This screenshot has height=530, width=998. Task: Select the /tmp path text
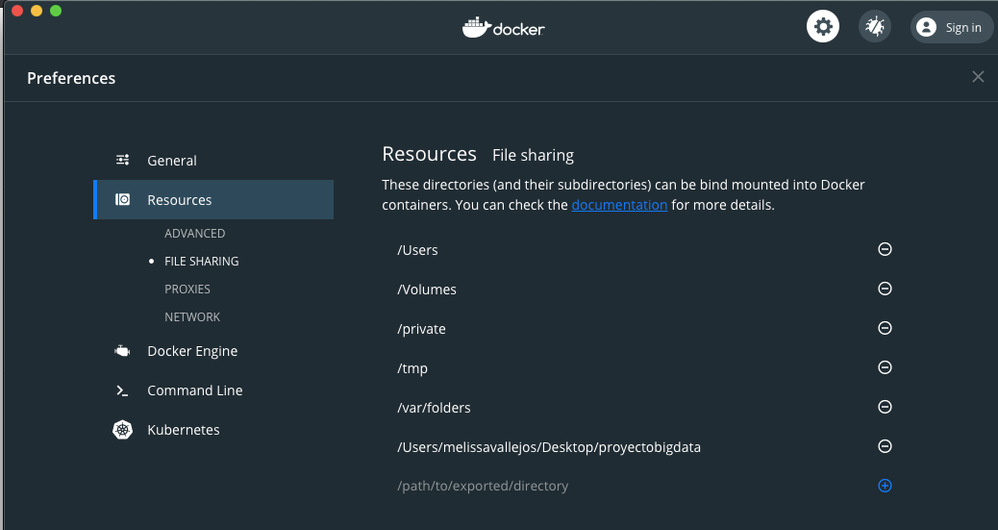(412, 368)
